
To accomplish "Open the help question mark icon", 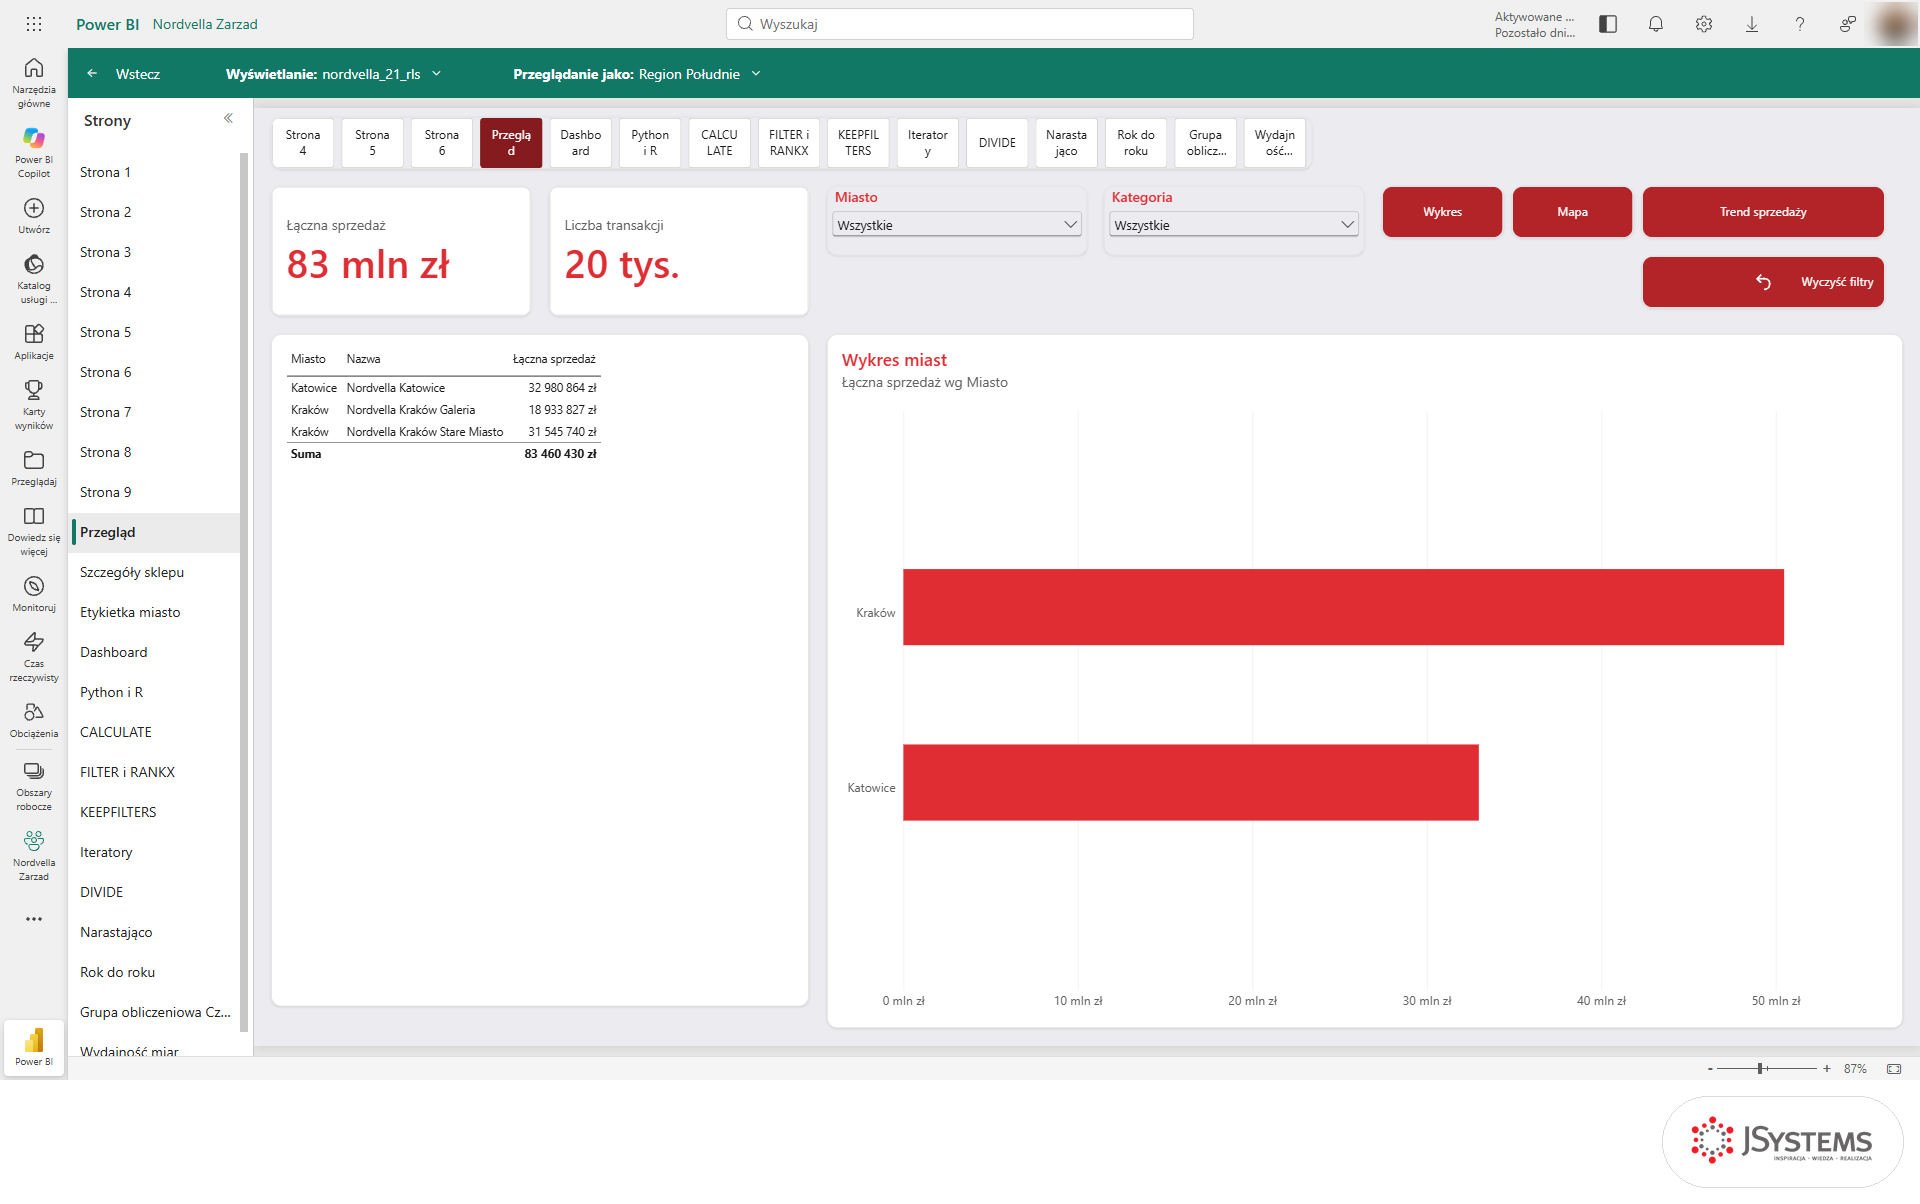I will [1800, 24].
